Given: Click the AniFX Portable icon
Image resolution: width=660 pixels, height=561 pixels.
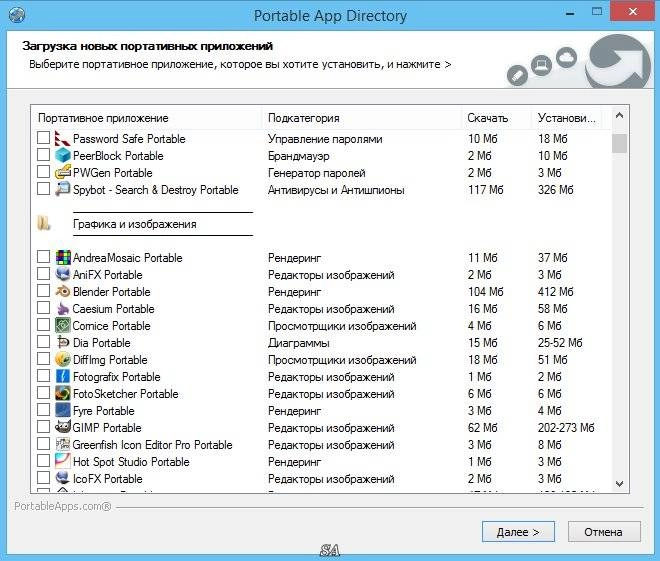Looking at the screenshot, I should (x=63, y=274).
